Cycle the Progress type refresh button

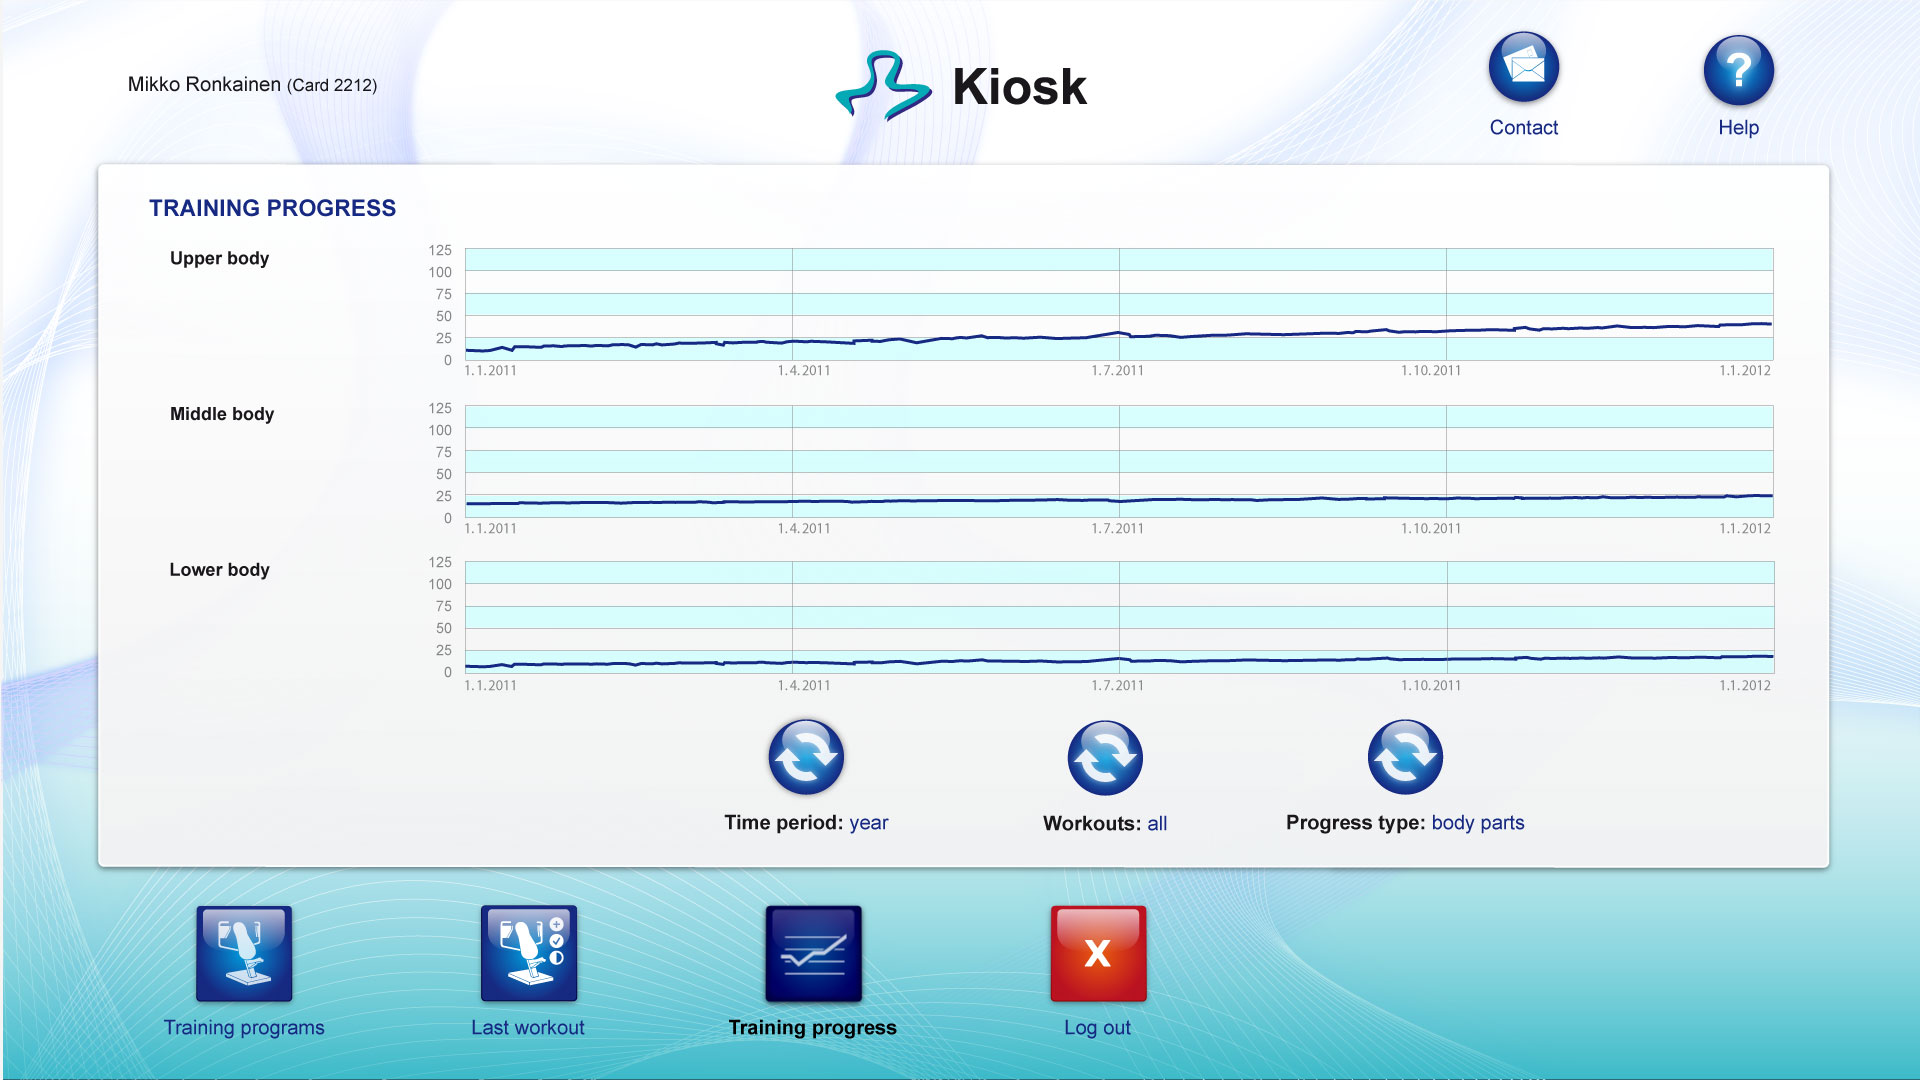point(1405,757)
